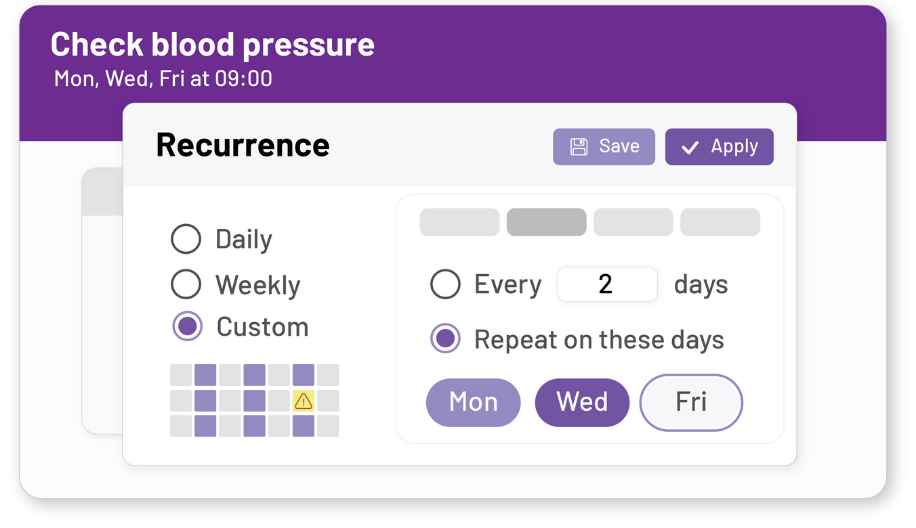
Task: Click the top-left gray cell in calendar preview
Action: click(181, 376)
